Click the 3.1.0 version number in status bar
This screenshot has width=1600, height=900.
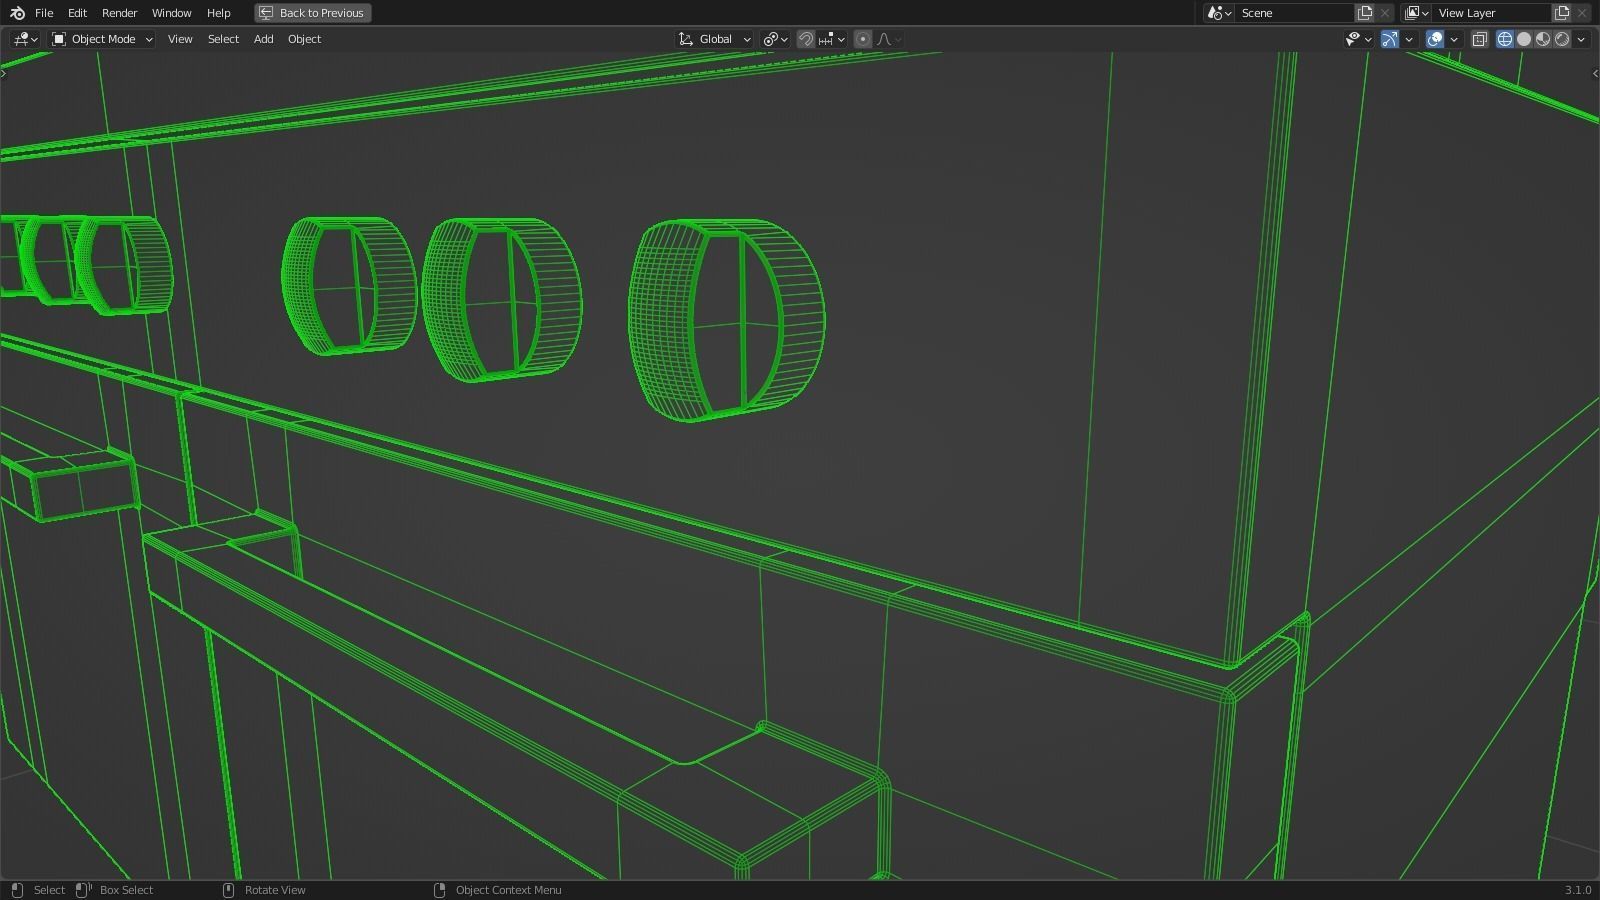point(1578,890)
